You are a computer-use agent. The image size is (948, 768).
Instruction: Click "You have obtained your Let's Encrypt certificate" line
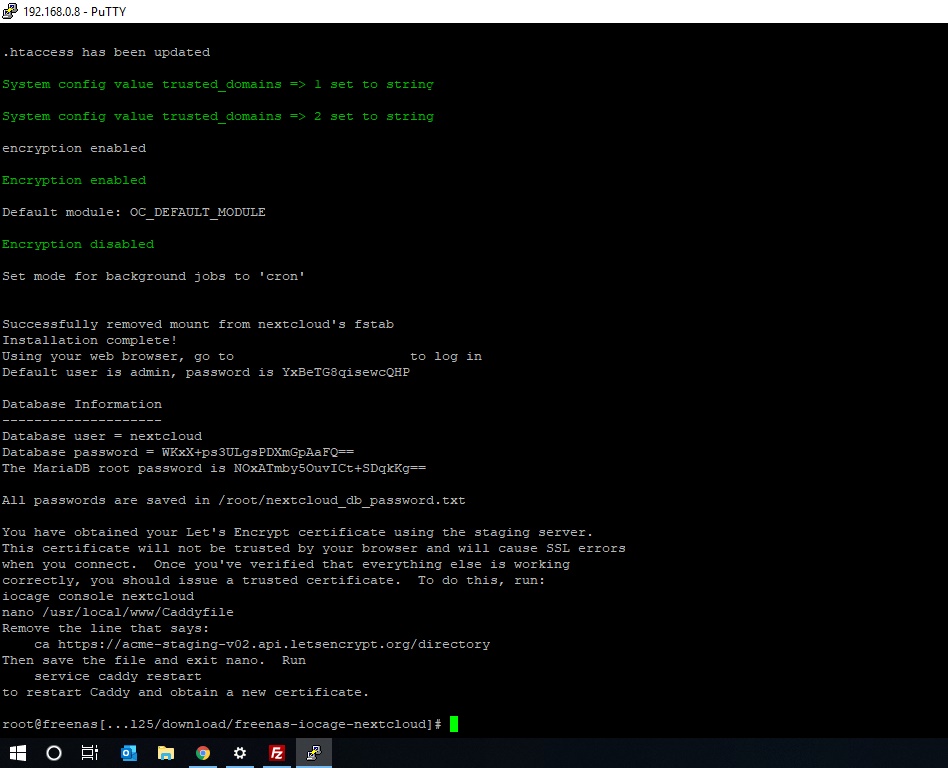(x=297, y=532)
